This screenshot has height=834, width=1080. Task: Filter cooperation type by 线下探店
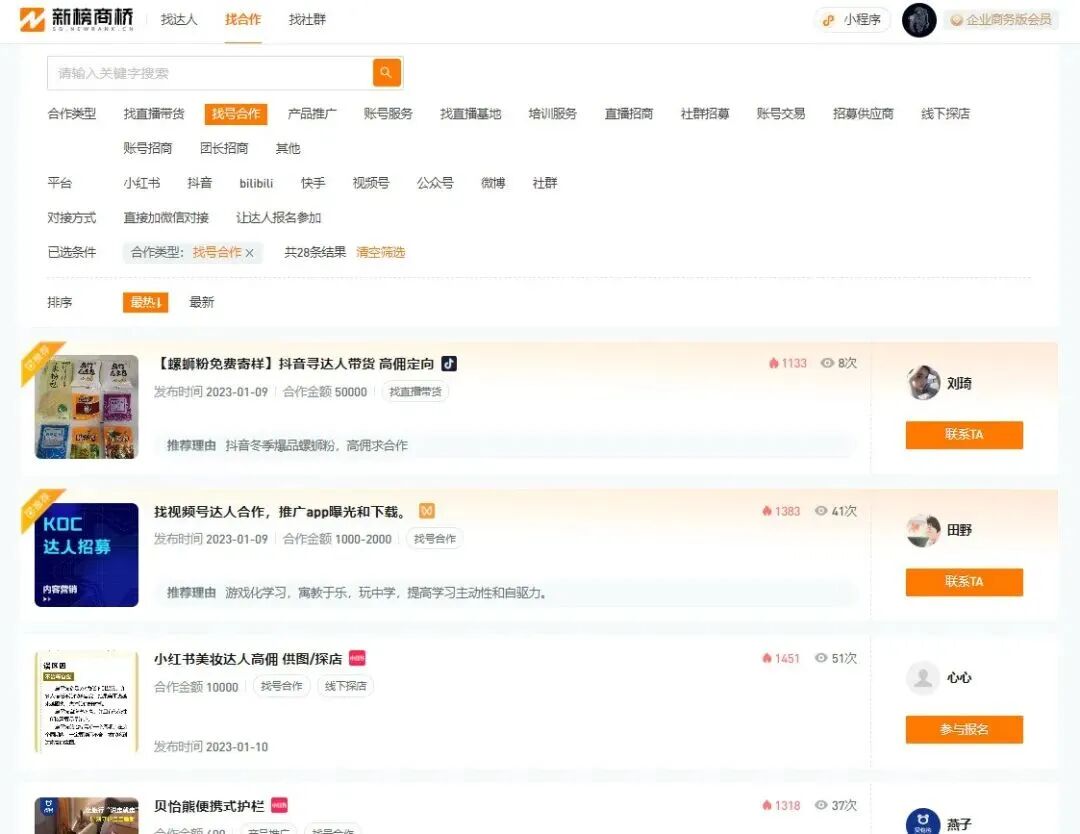[946, 114]
